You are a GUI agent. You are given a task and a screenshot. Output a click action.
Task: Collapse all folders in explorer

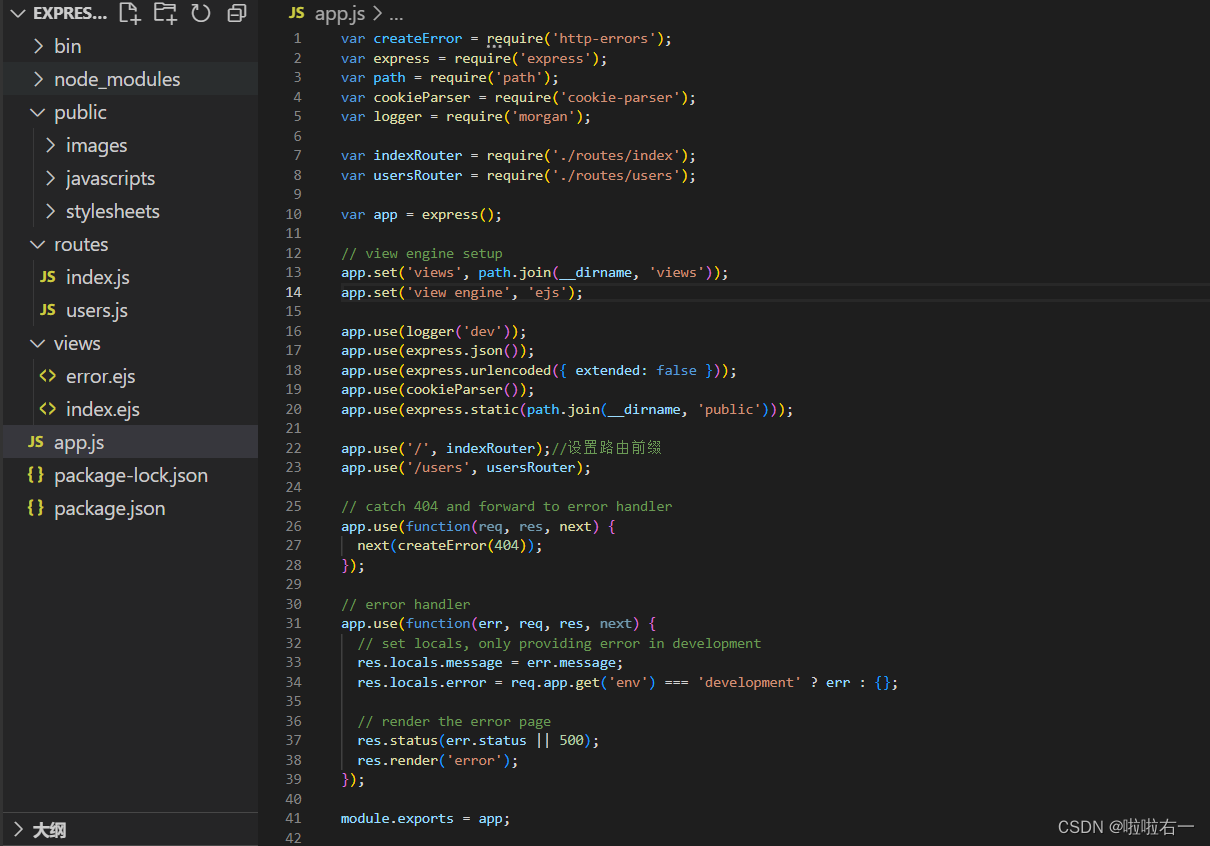point(237,13)
